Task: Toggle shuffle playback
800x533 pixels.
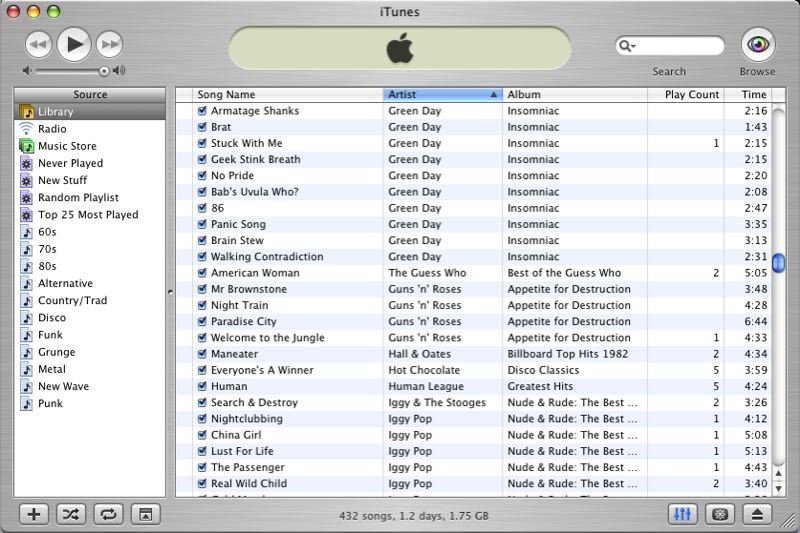Action: point(71,515)
